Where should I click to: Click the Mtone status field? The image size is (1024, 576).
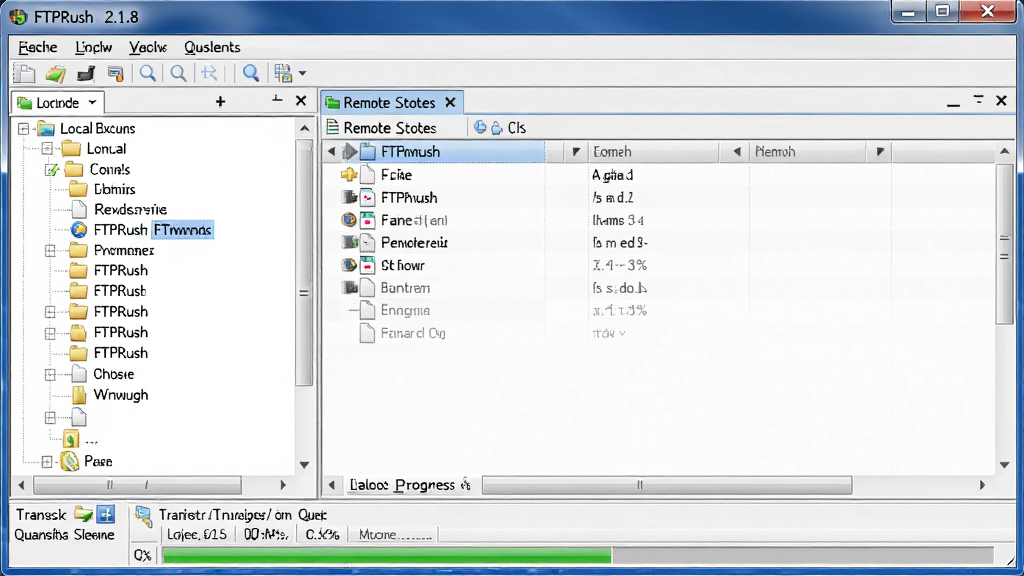click(x=395, y=535)
